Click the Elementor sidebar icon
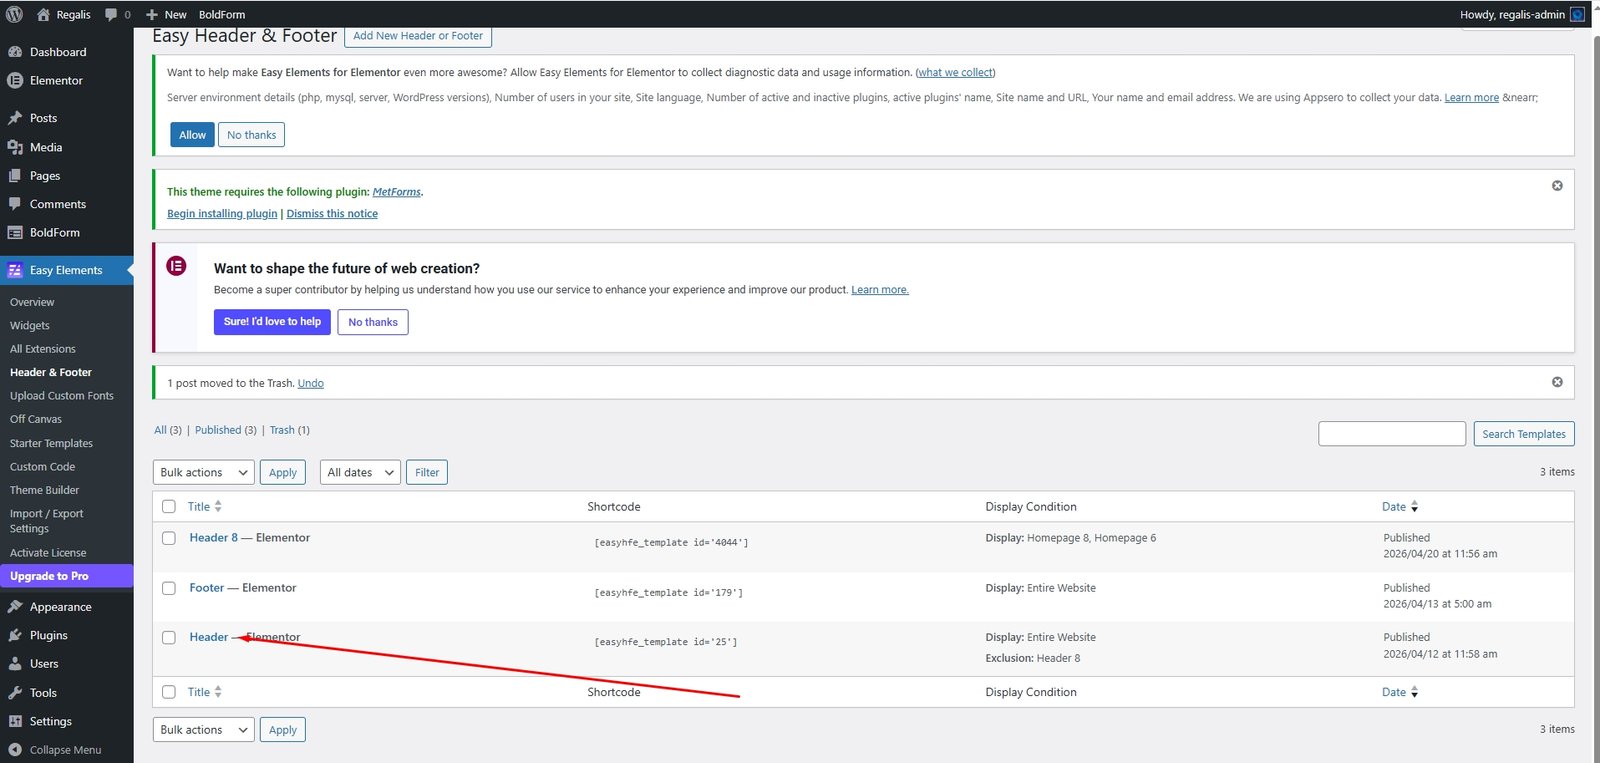 click(x=15, y=81)
